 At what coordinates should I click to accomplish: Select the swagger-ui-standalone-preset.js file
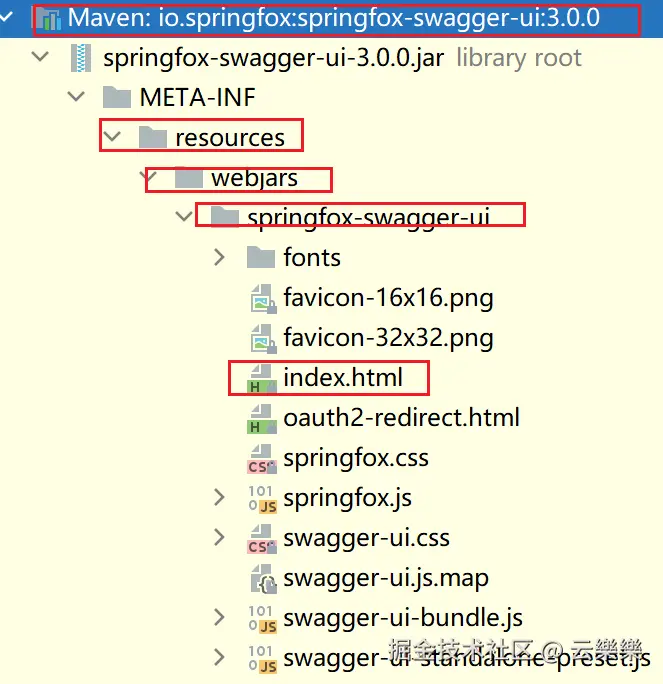[x=467, y=659]
